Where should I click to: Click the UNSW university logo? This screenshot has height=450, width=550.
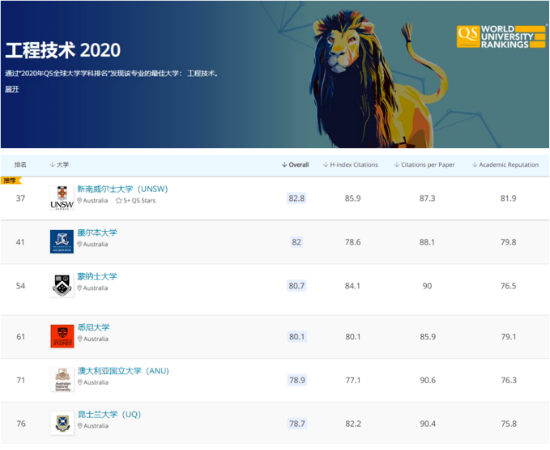[62, 198]
